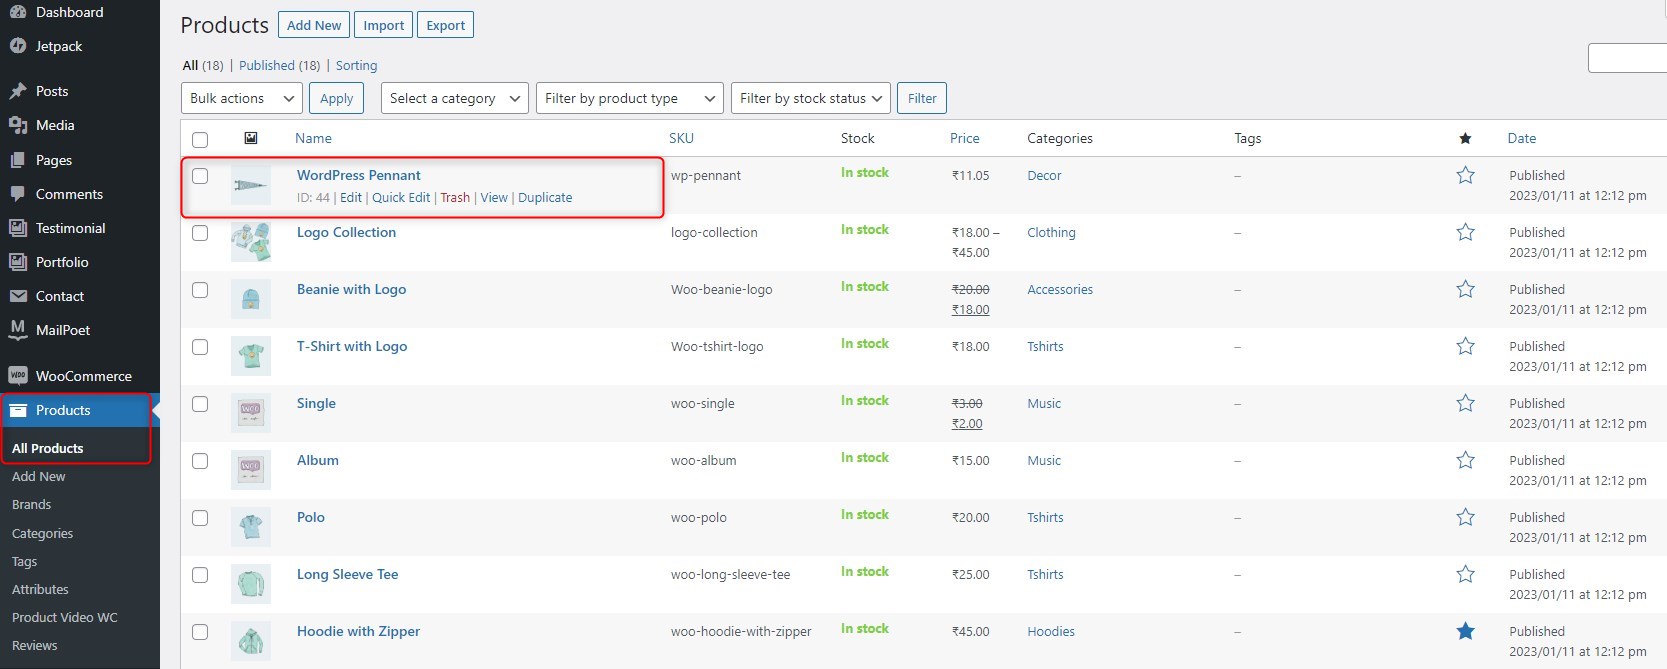Open the Sorting view link
1667x669 pixels.
point(357,65)
